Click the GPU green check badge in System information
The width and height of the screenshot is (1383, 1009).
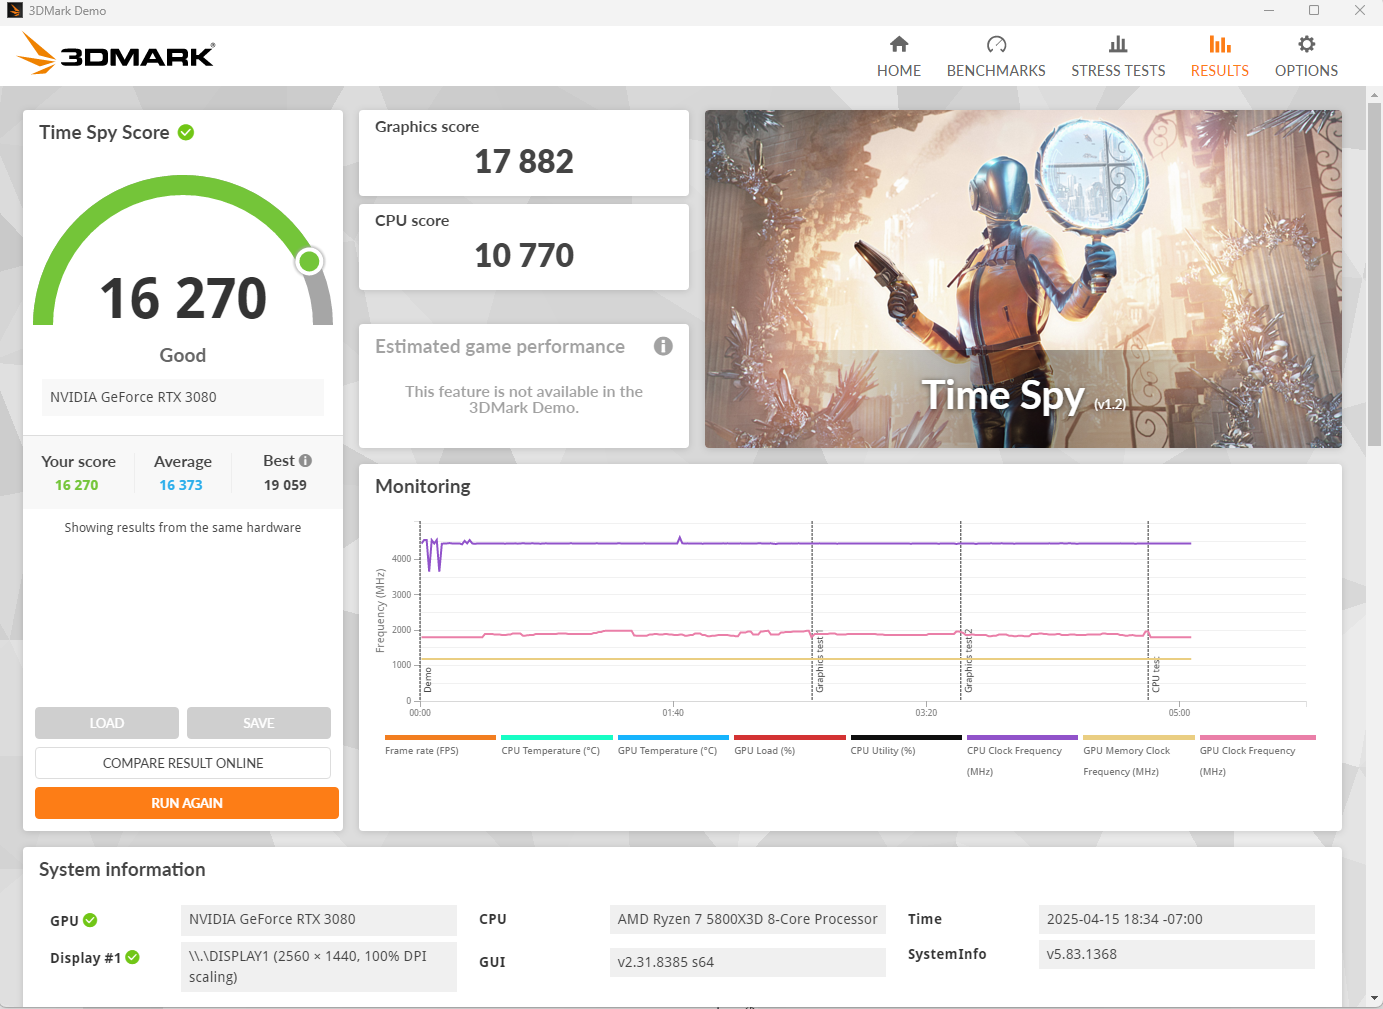coord(90,920)
